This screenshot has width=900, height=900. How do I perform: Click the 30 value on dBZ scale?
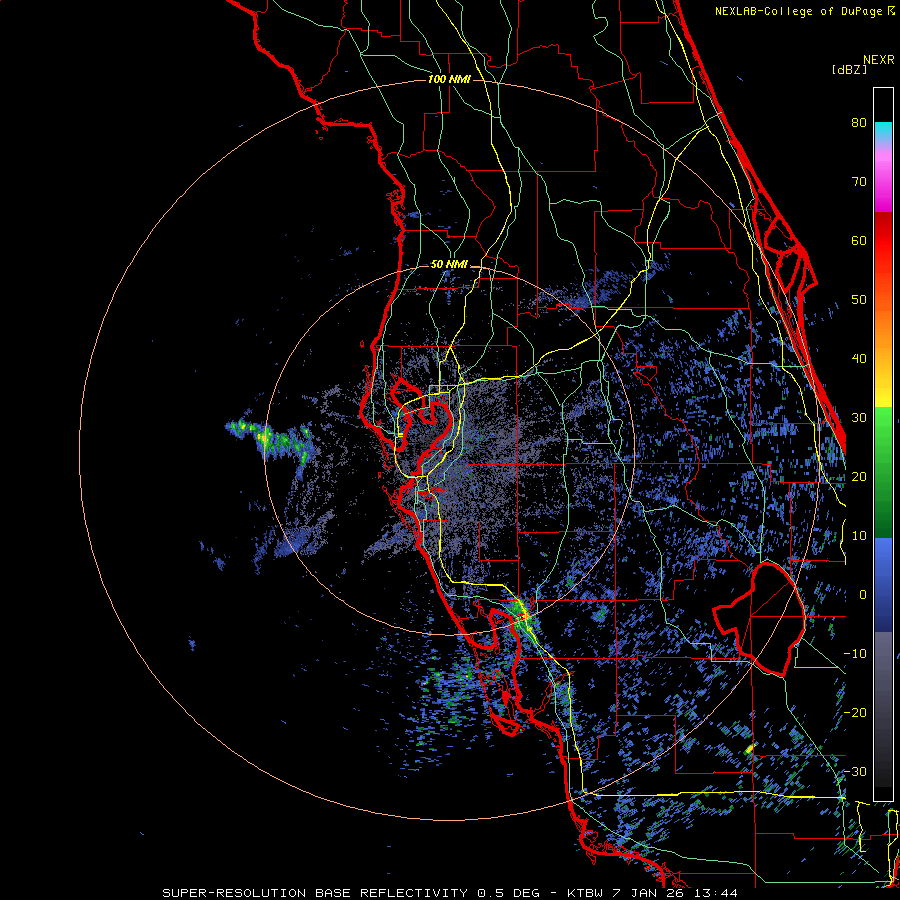859,418
